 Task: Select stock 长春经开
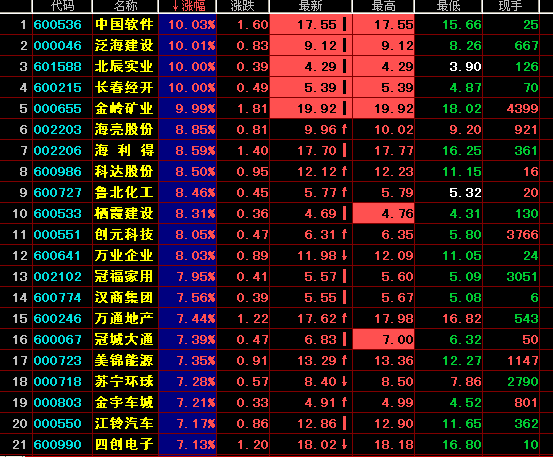[x=124, y=87]
